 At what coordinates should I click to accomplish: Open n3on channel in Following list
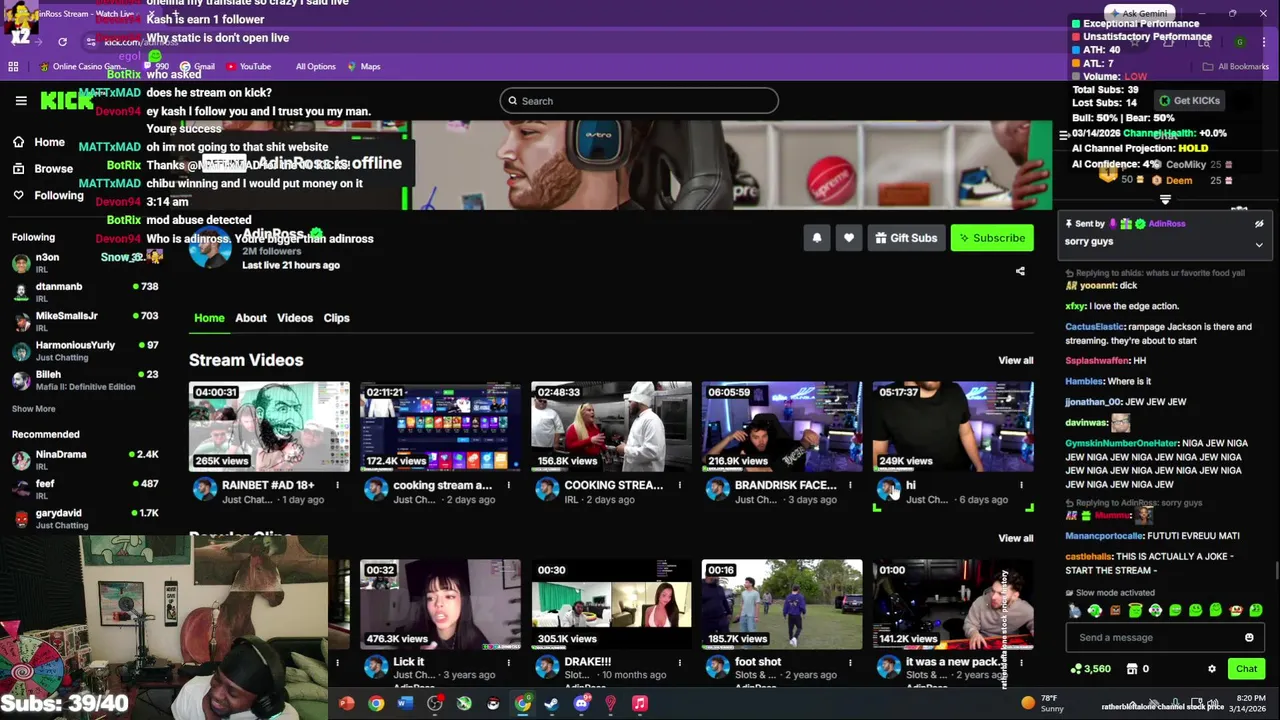click(85, 263)
